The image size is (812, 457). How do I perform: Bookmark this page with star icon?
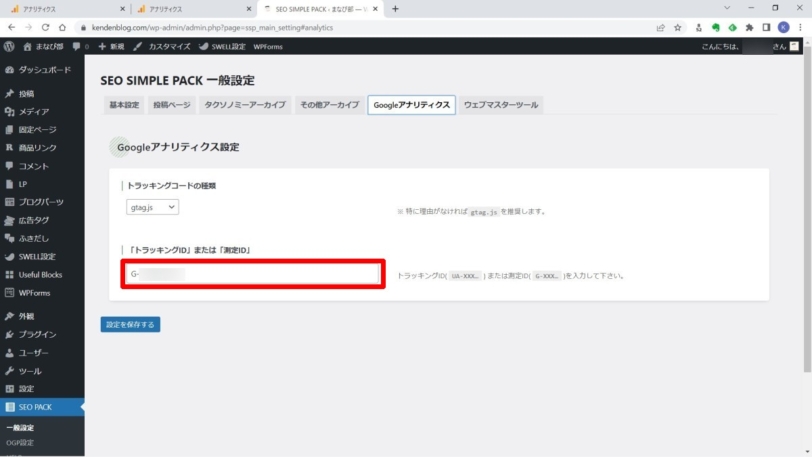(x=677, y=27)
